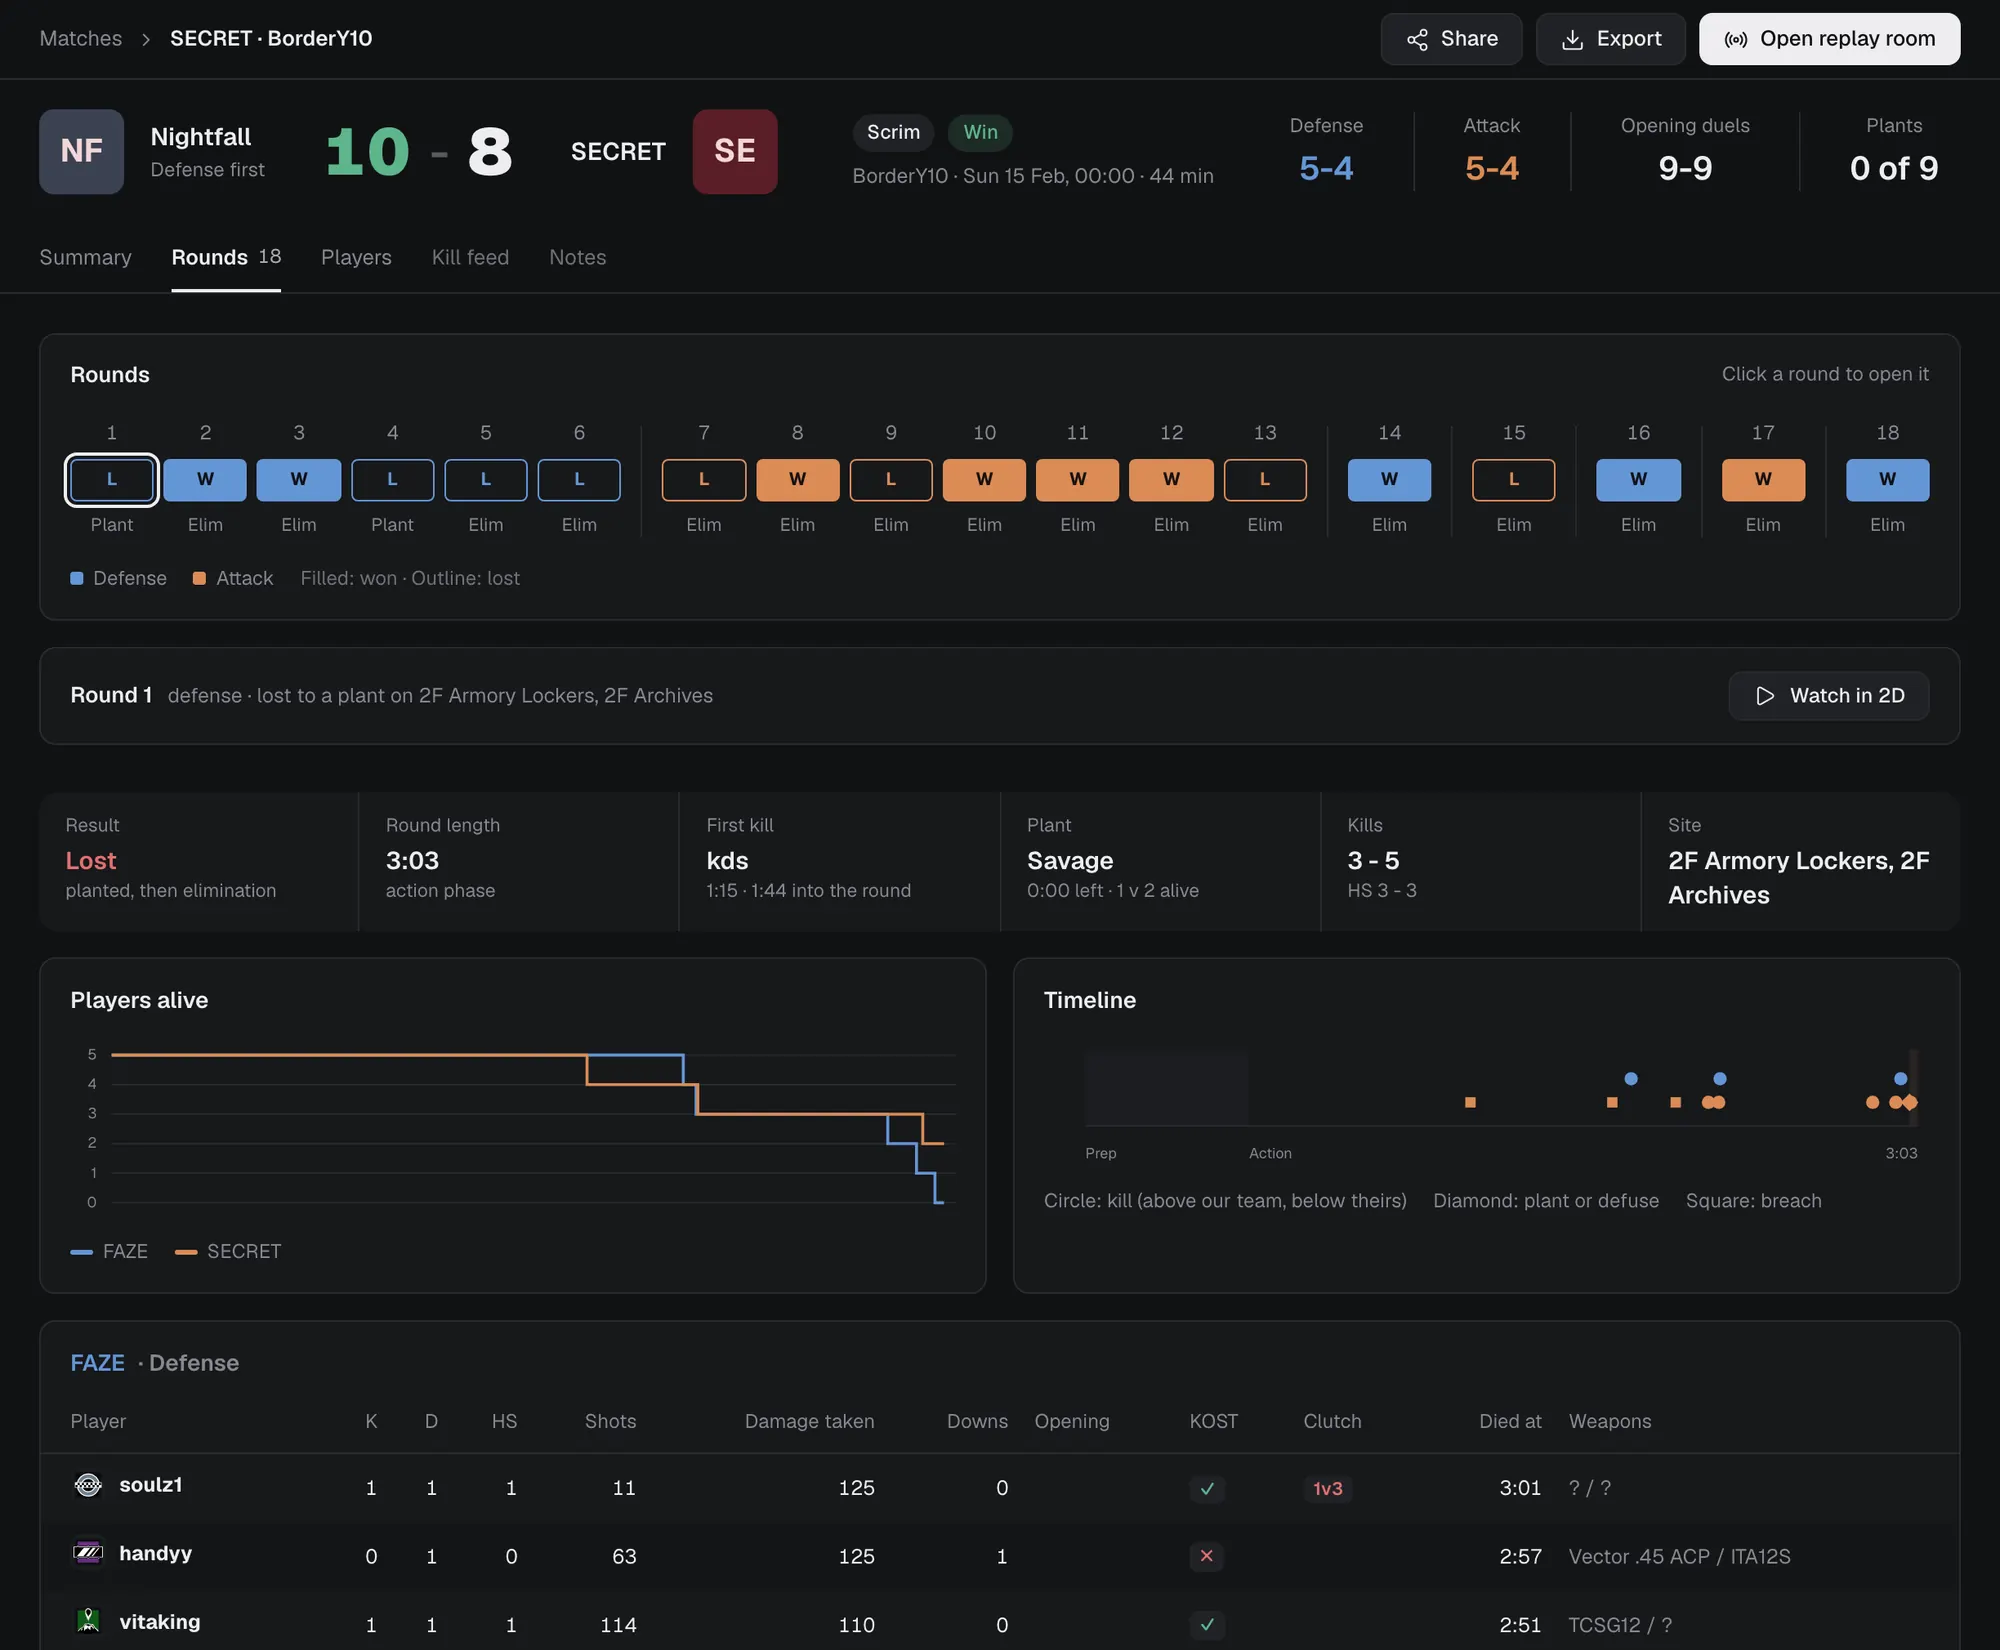Click the Share icon button
The width and height of the screenshot is (2000, 1650).
1417,39
